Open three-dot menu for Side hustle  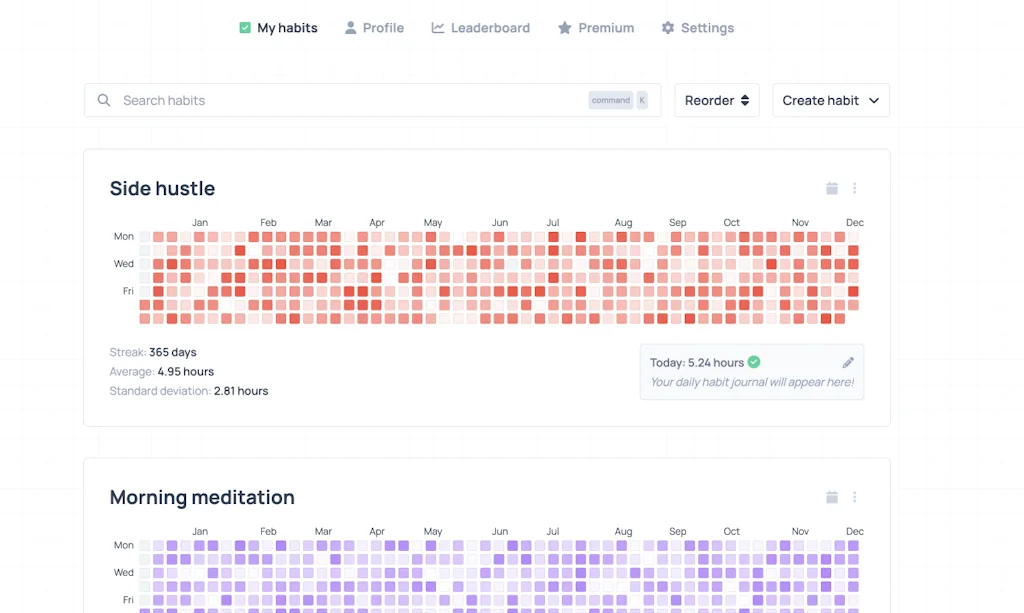854,188
